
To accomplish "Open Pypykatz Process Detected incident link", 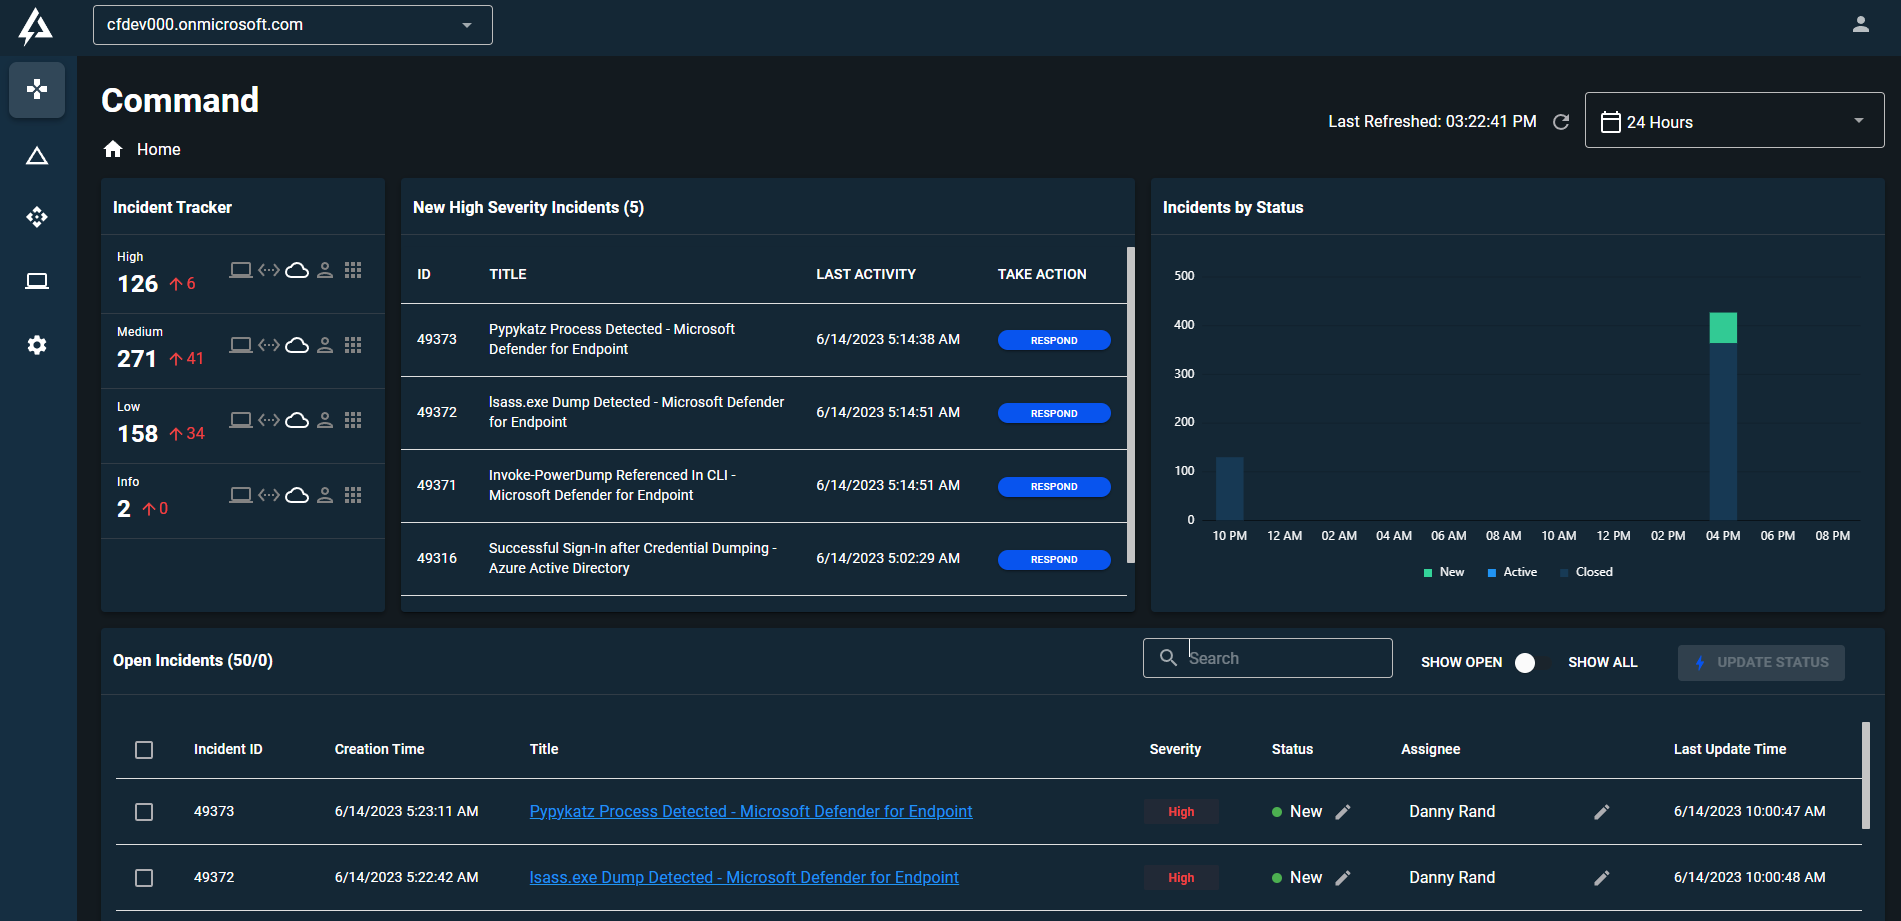I will (751, 812).
